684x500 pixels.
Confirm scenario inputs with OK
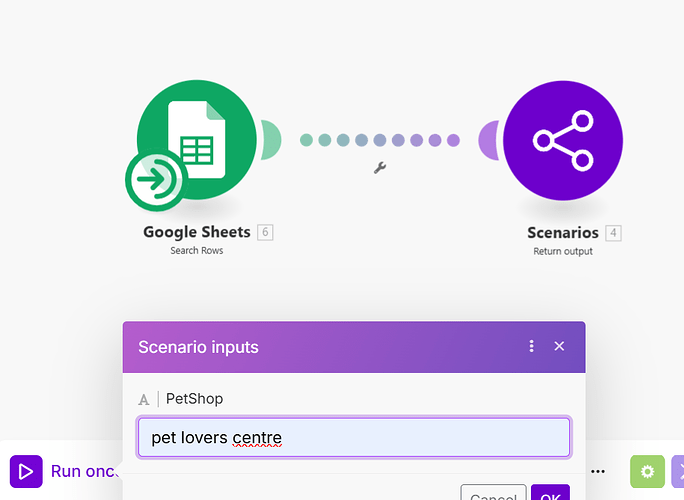[x=551, y=494]
